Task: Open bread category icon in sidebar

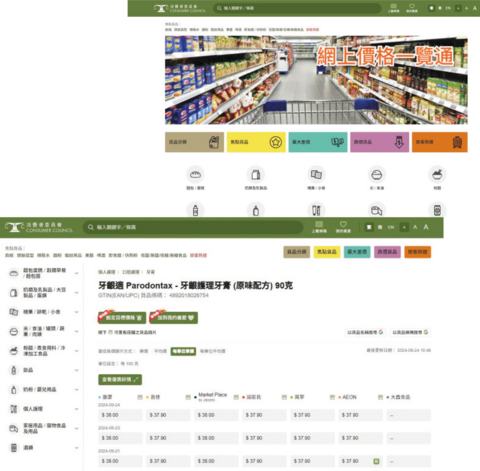Action: 14,273
